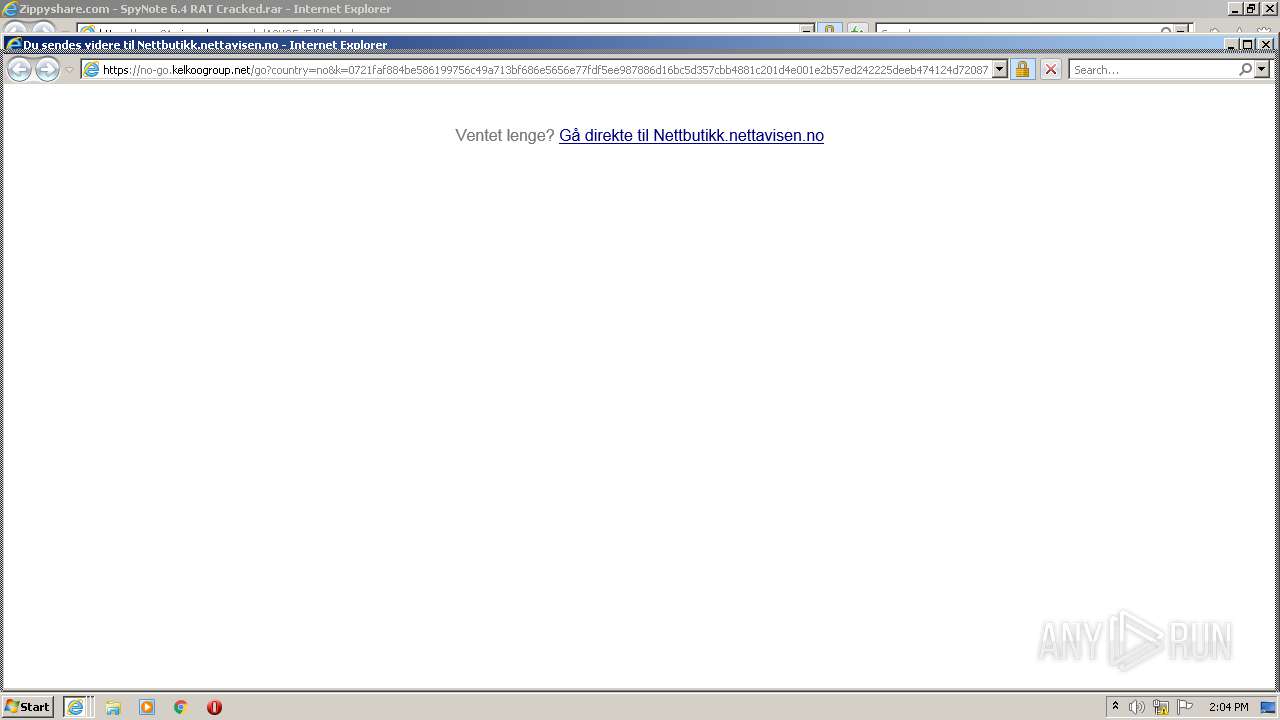Launch the media player taskbar icon
The image size is (1280, 720).
point(147,707)
